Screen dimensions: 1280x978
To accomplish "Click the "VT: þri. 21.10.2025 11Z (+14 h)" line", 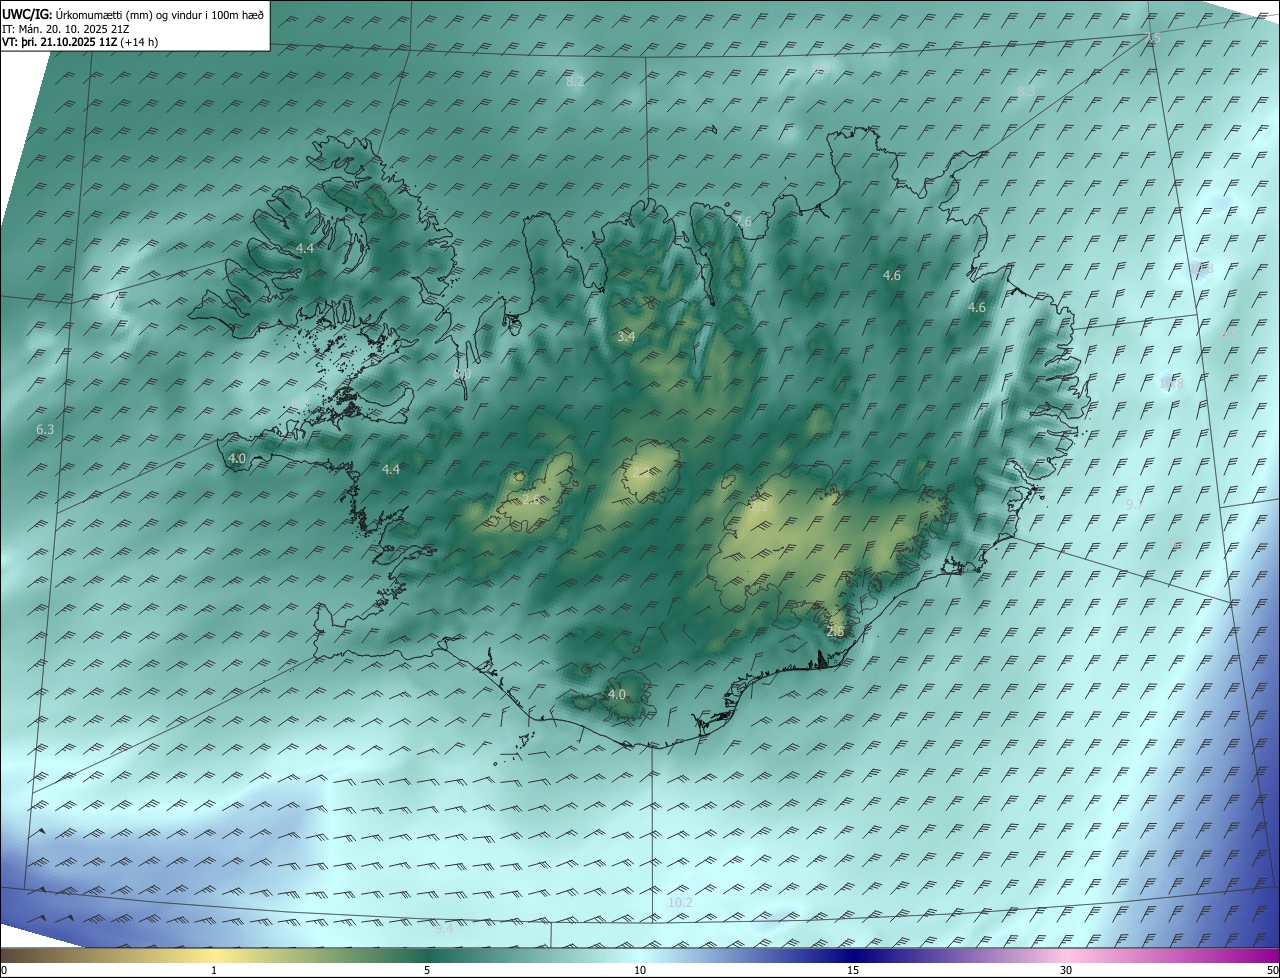I will 80,42.
